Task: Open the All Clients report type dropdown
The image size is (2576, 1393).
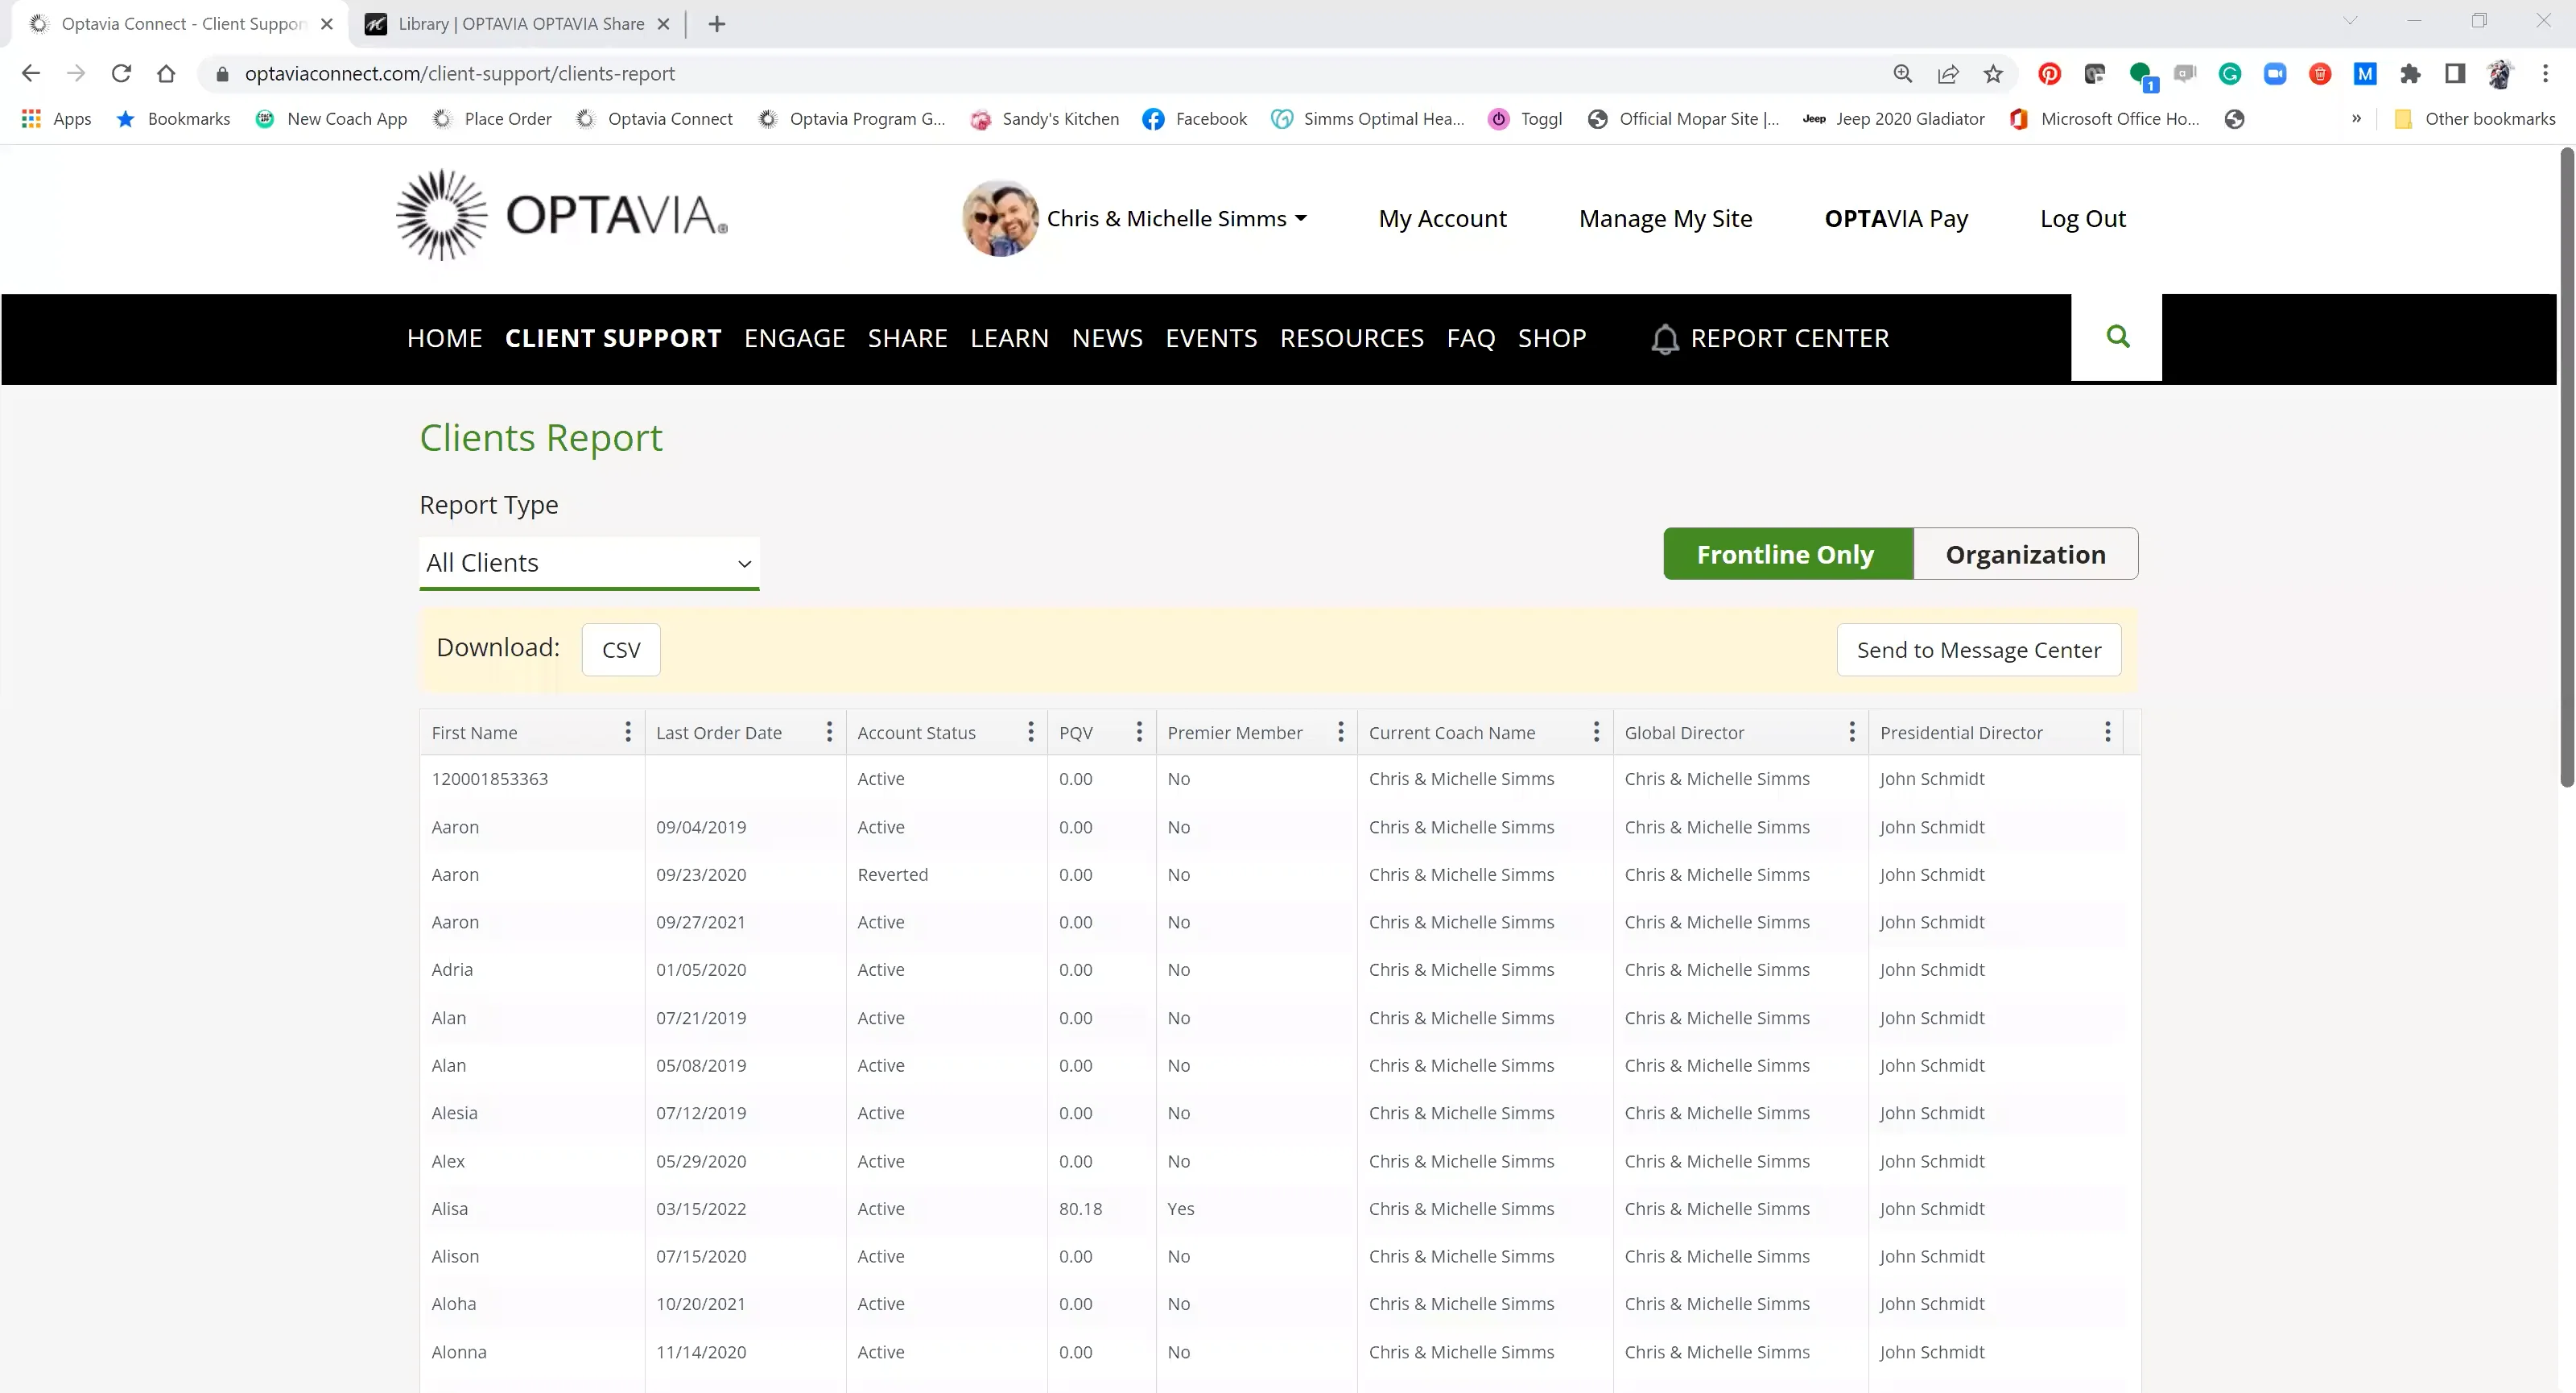Action: click(x=589, y=563)
